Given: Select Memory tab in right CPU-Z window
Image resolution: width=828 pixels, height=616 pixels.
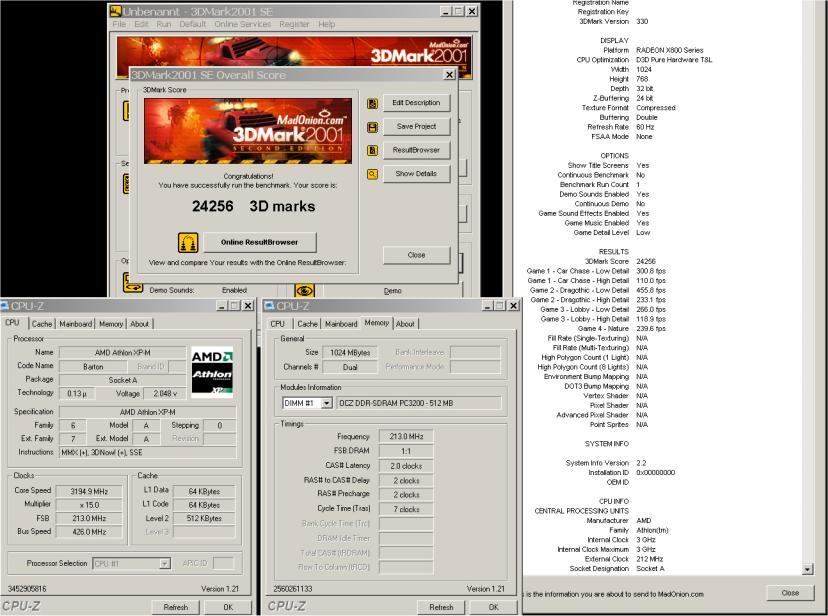Looking at the screenshot, I should 377,323.
